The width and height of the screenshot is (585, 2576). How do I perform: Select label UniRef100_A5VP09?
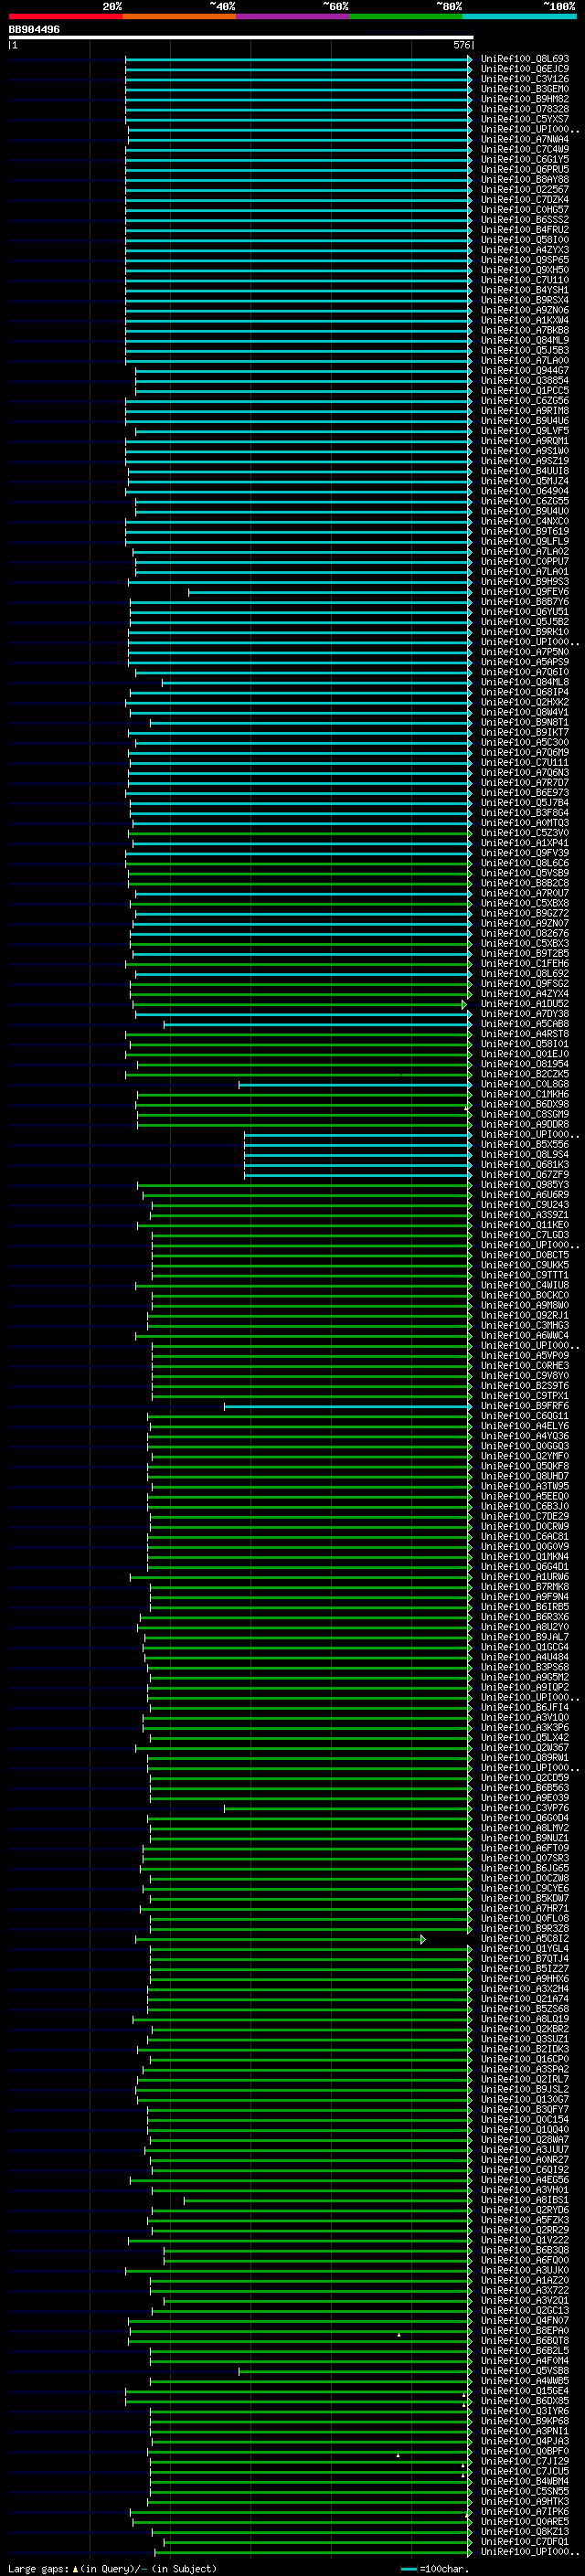point(525,1355)
